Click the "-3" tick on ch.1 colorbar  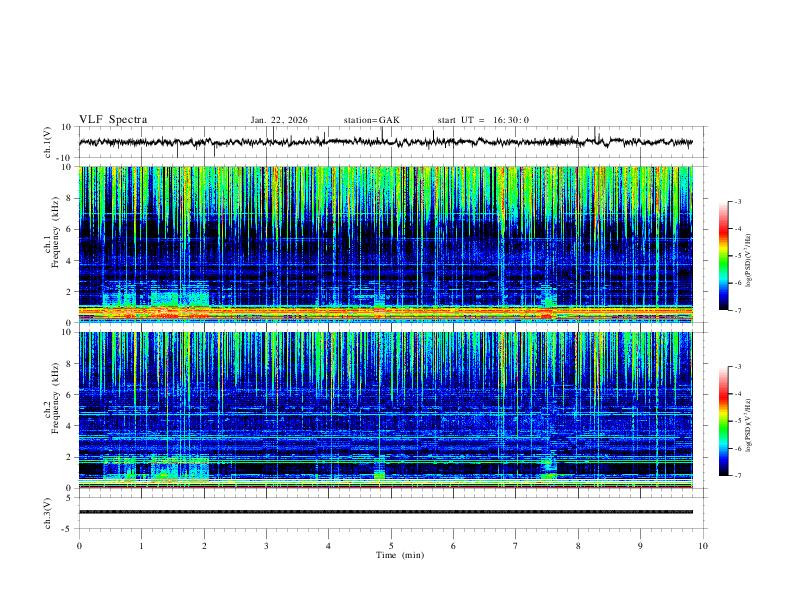[x=738, y=201]
